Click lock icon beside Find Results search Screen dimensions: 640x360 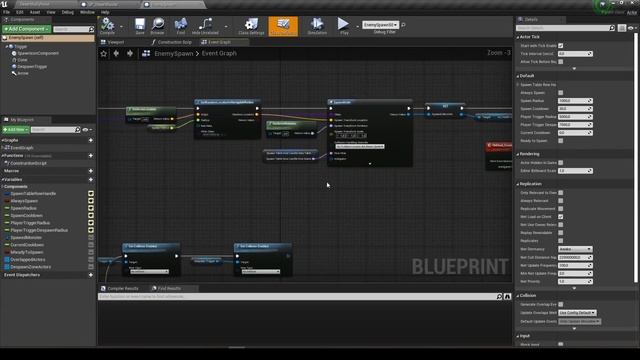click(507, 297)
